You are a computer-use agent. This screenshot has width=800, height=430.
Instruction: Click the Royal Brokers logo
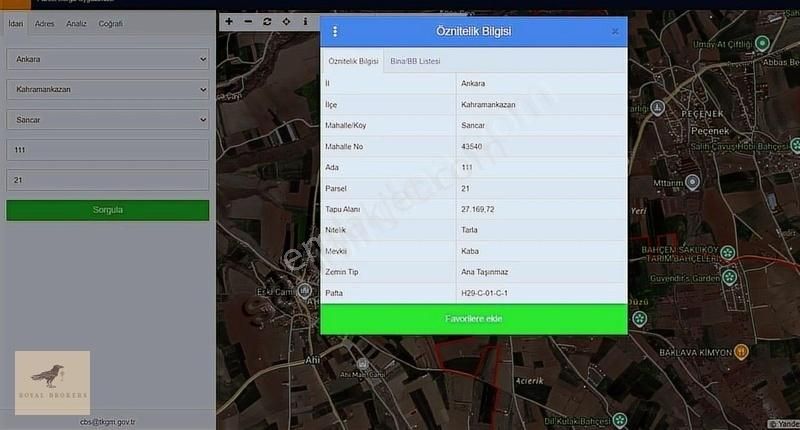pyautogui.click(x=53, y=383)
